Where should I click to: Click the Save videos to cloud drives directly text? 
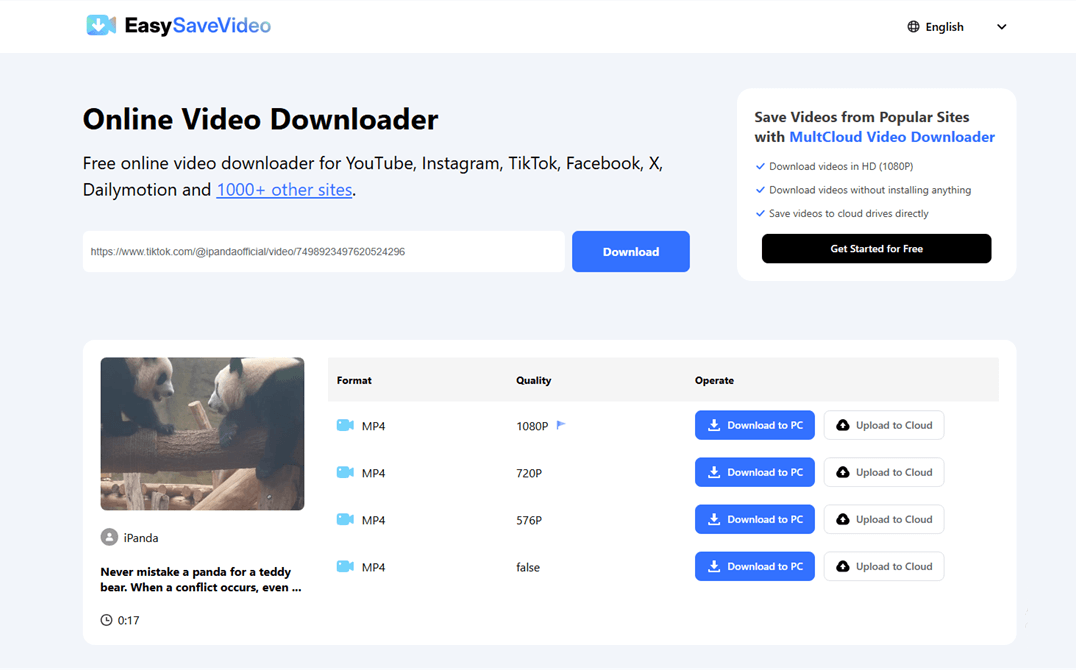(x=849, y=213)
